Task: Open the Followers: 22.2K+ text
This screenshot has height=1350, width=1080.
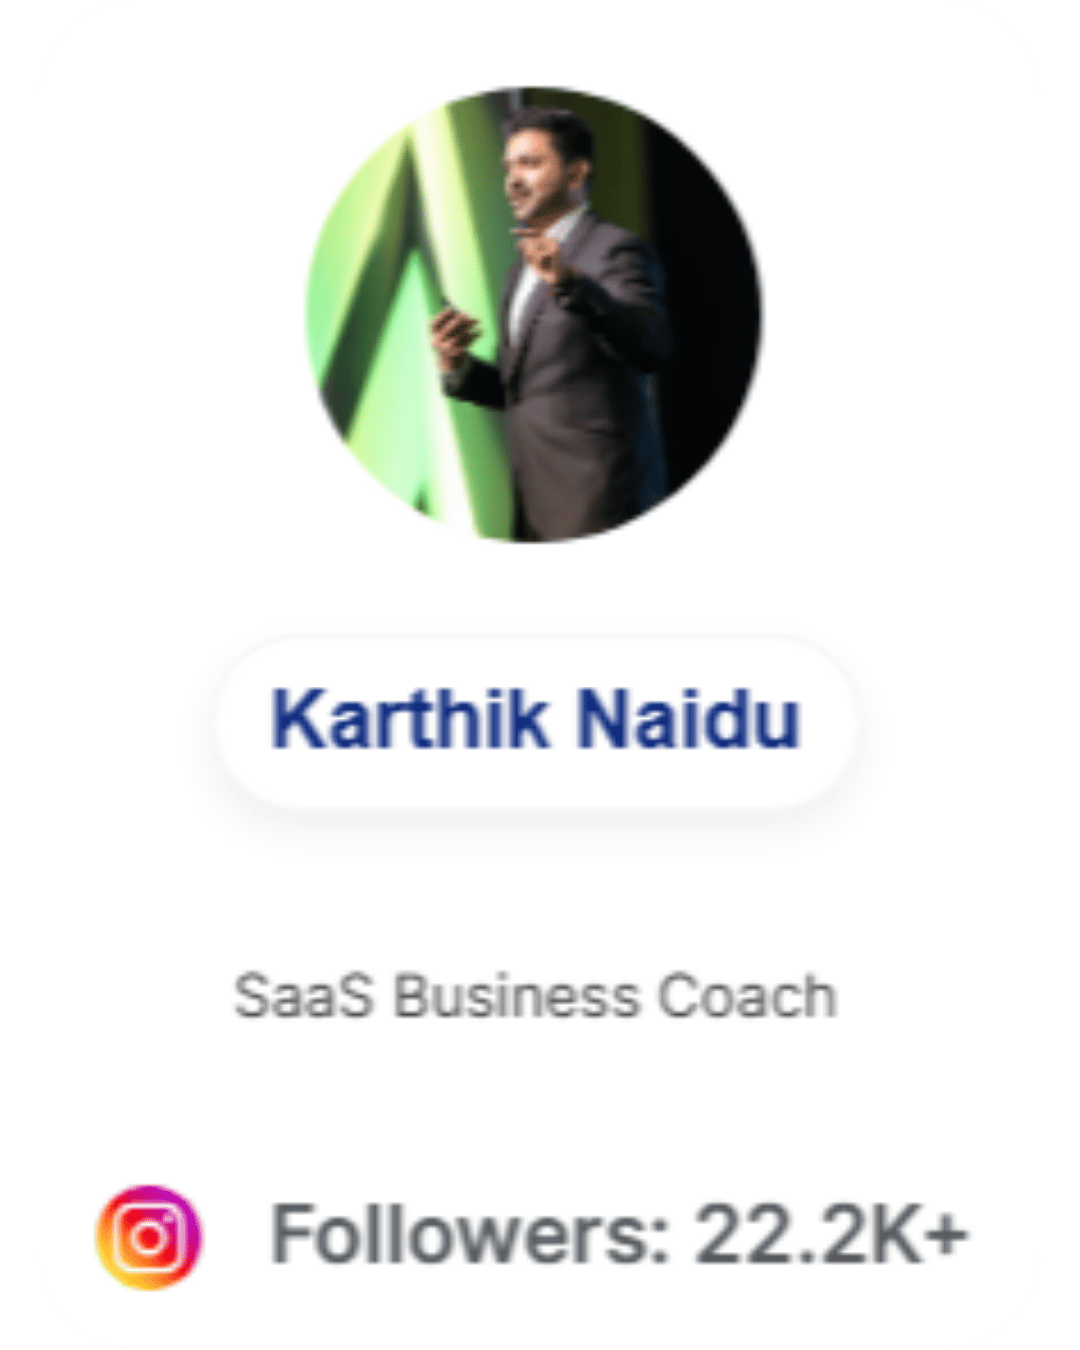Action: click(619, 1236)
